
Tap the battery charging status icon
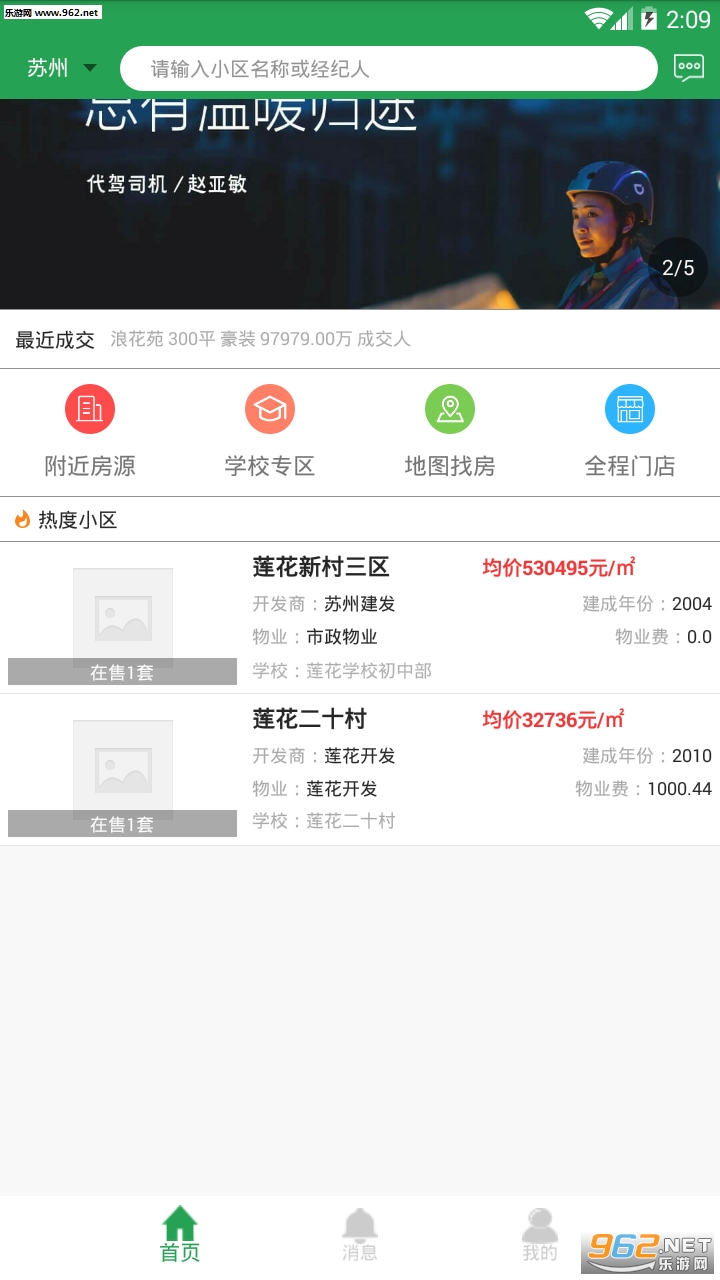pyautogui.click(x=649, y=18)
